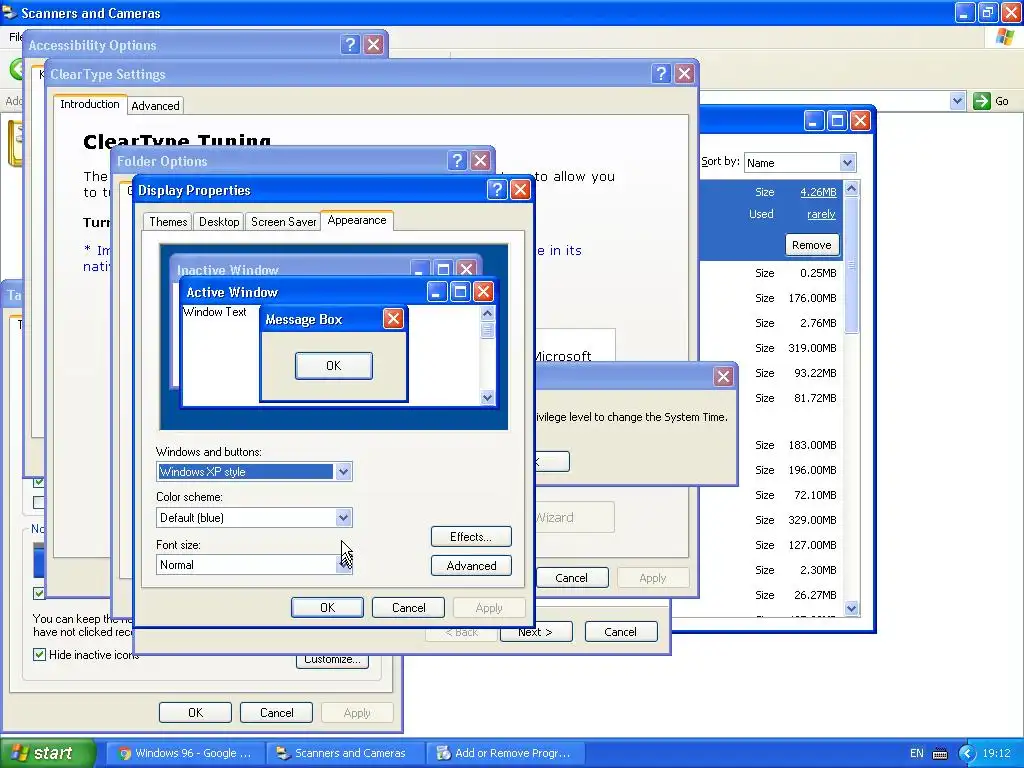The width and height of the screenshot is (1024, 768).
Task: Click Accessibility Options help icon
Action: click(350, 44)
